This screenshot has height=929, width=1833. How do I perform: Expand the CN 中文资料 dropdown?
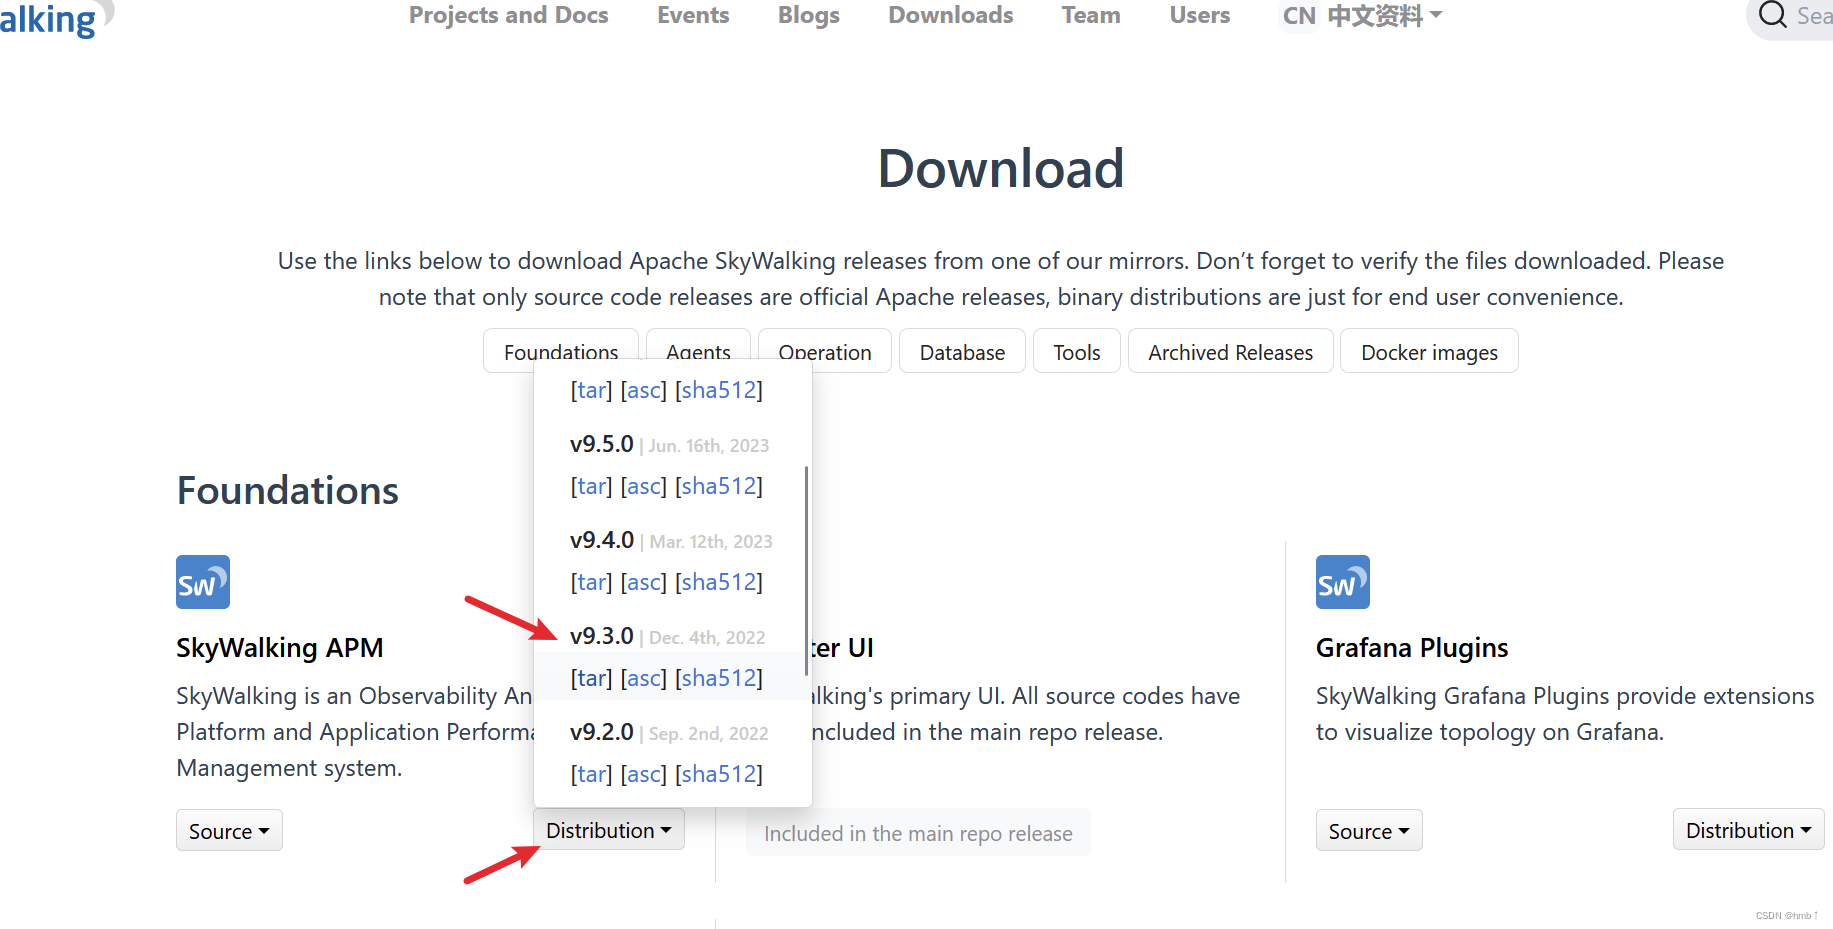(x=1362, y=16)
